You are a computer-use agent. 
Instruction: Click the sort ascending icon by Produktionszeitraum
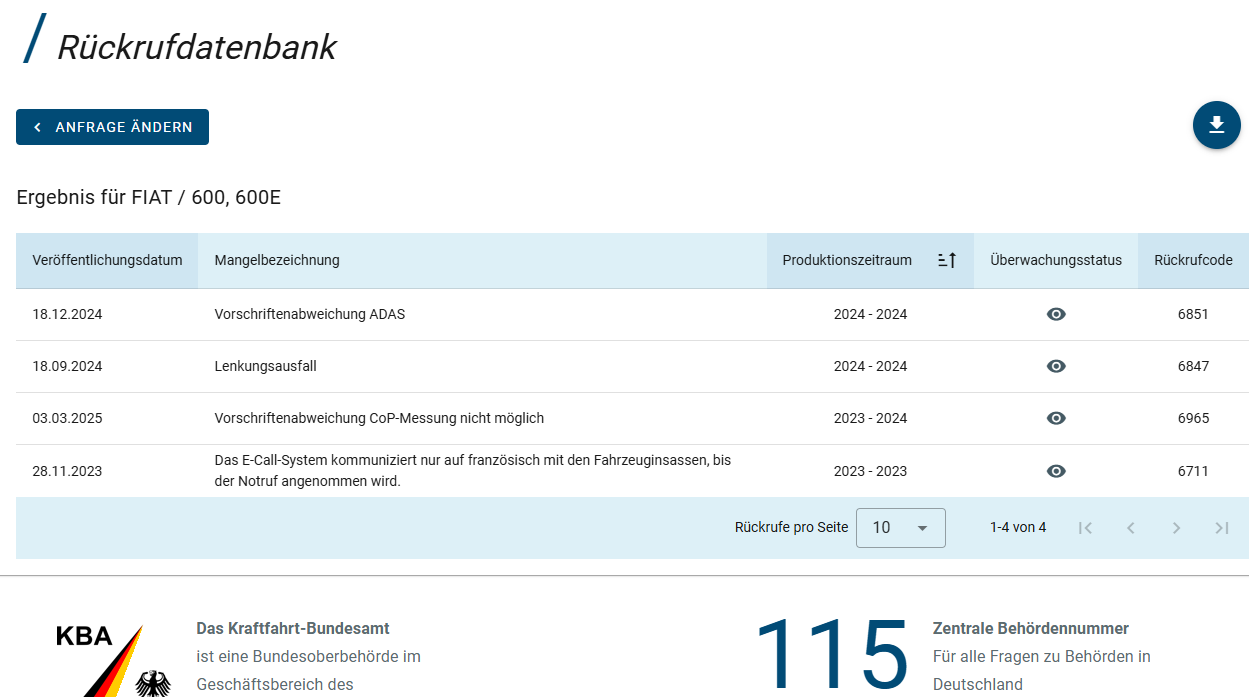pyautogui.click(x=947, y=260)
